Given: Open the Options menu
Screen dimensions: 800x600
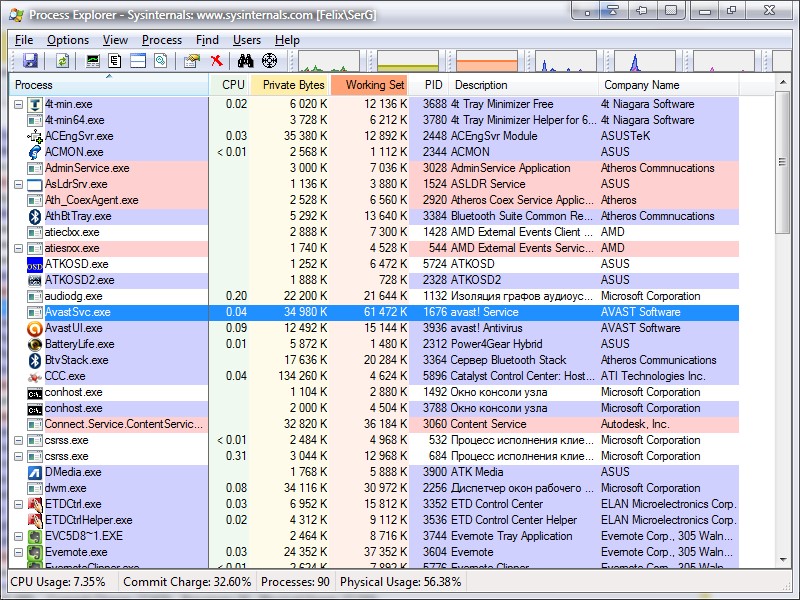Looking at the screenshot, I should point(68,40).
